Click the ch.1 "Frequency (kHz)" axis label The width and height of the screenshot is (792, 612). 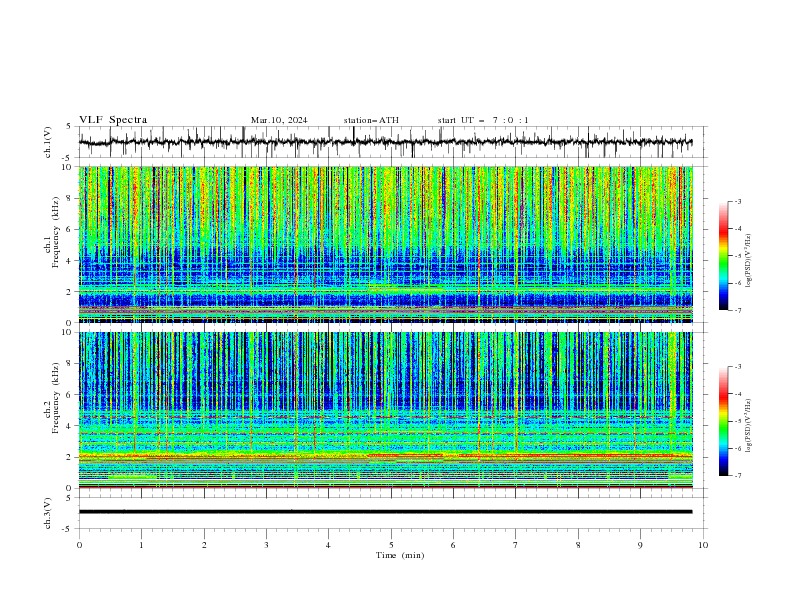(x=56, y=233)
